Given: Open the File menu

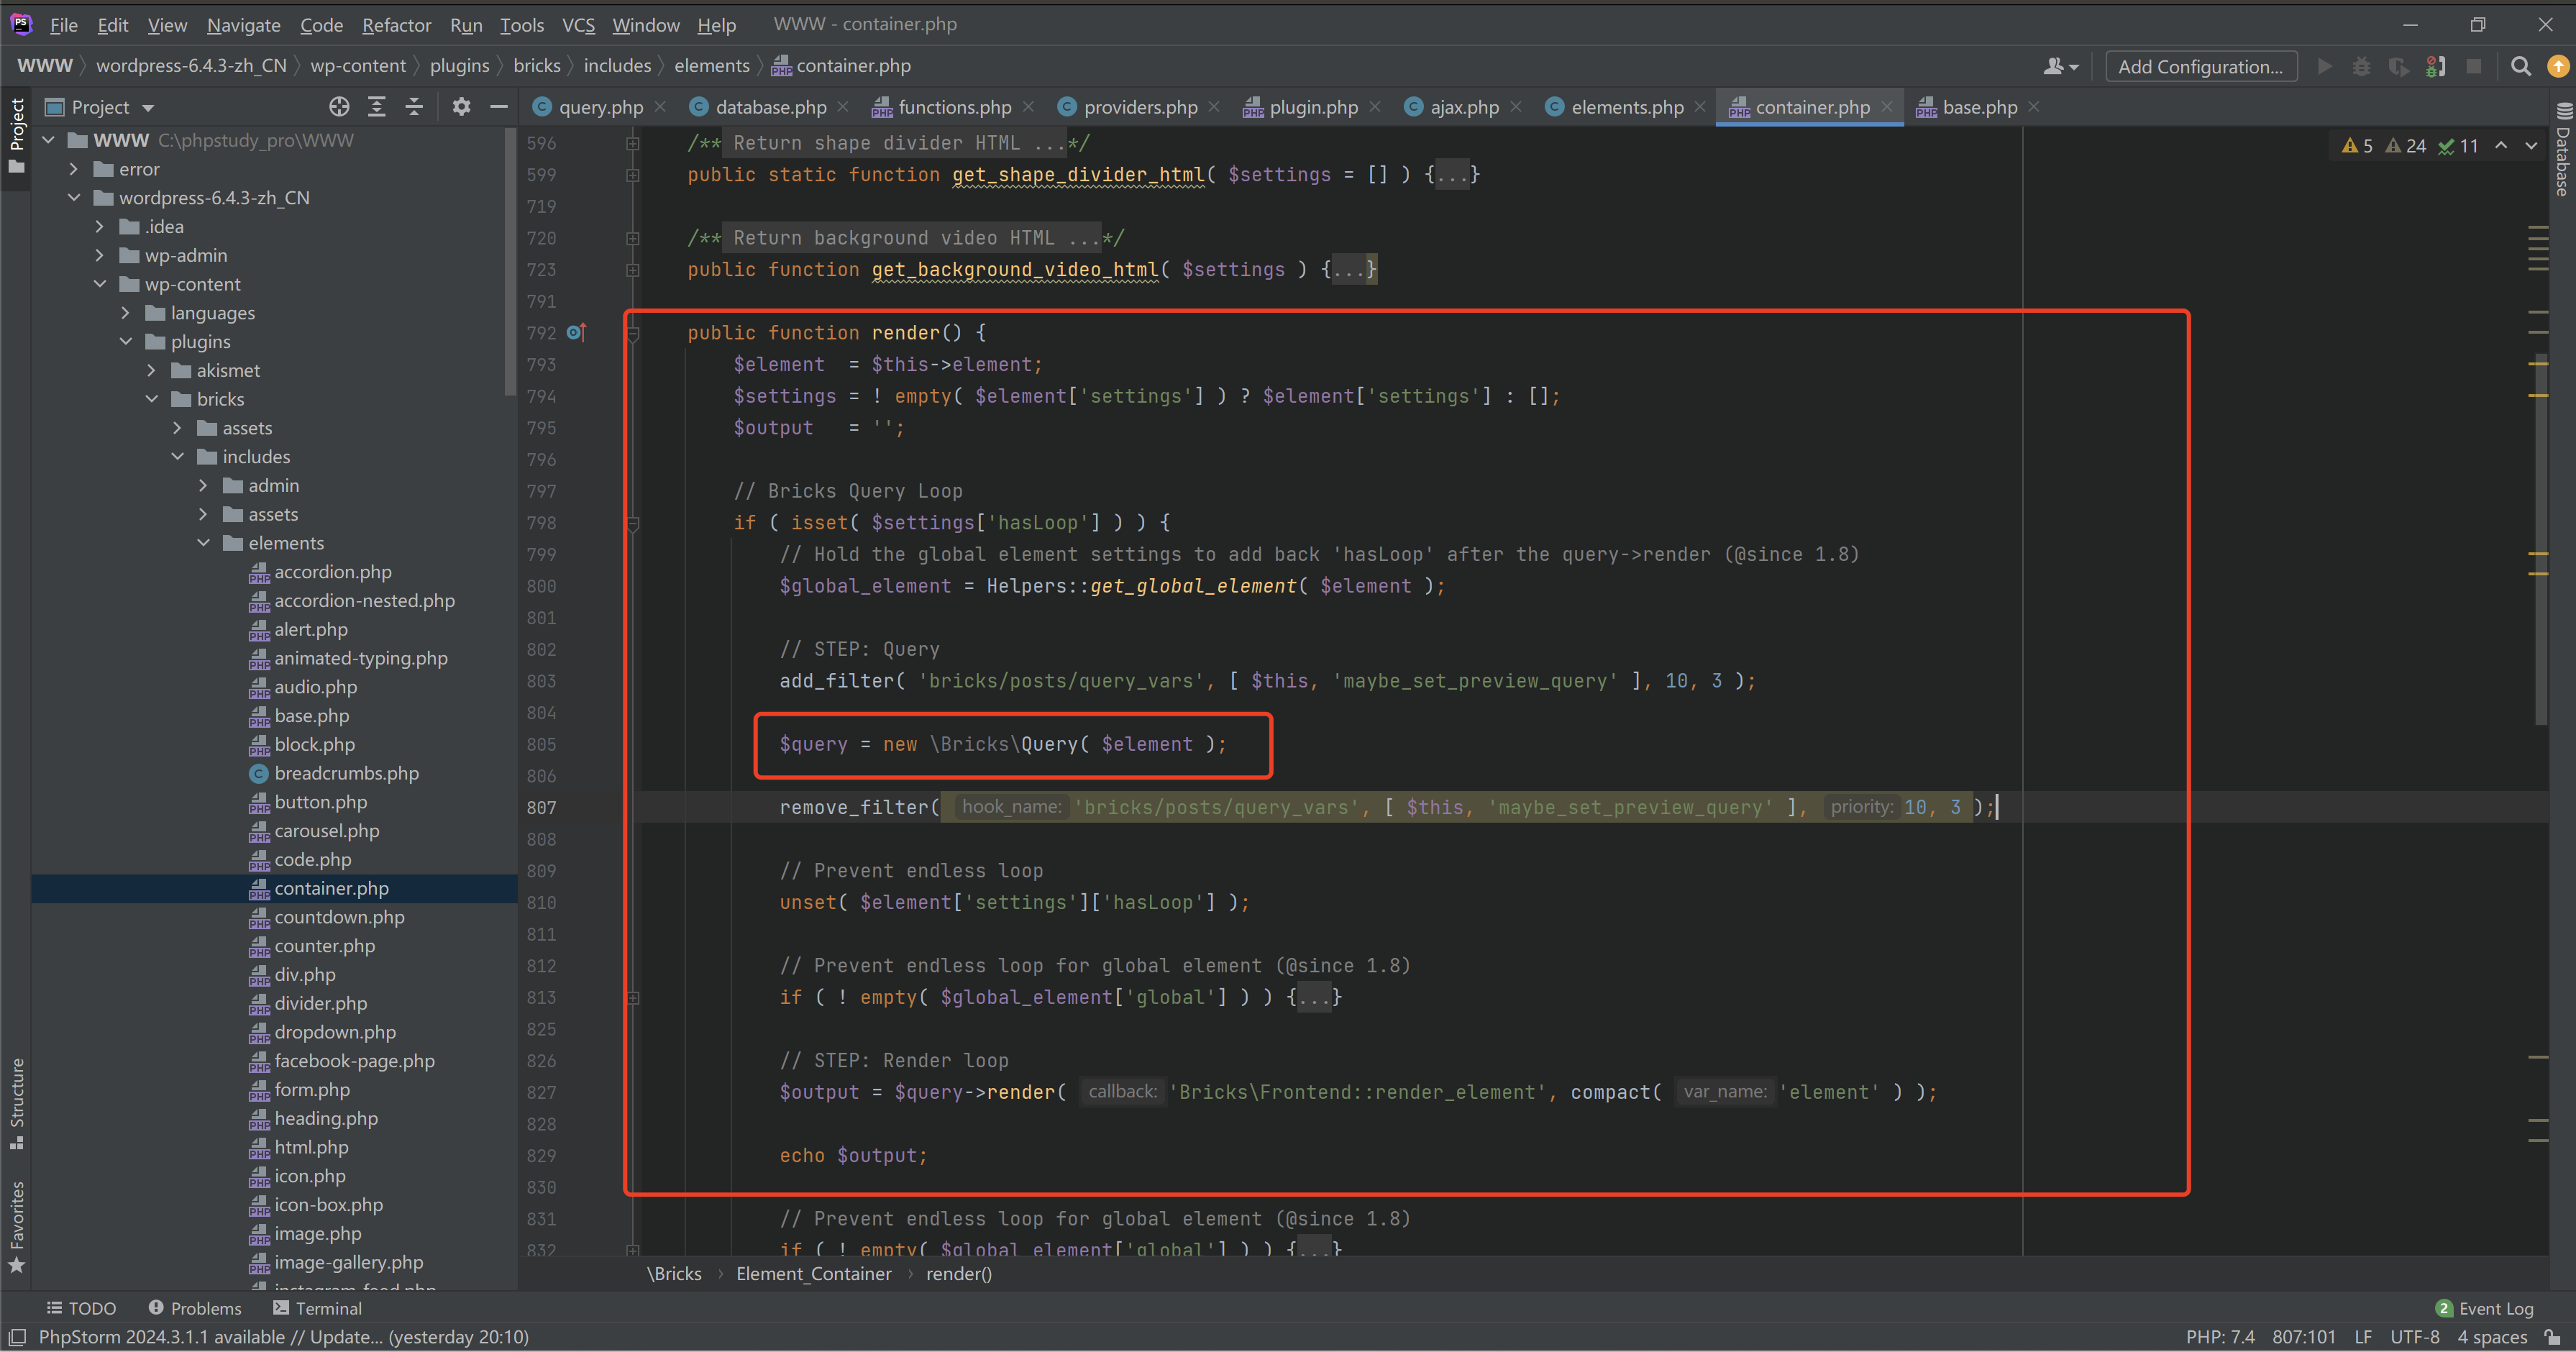Looking at the screenshot, I should [64, 25].
